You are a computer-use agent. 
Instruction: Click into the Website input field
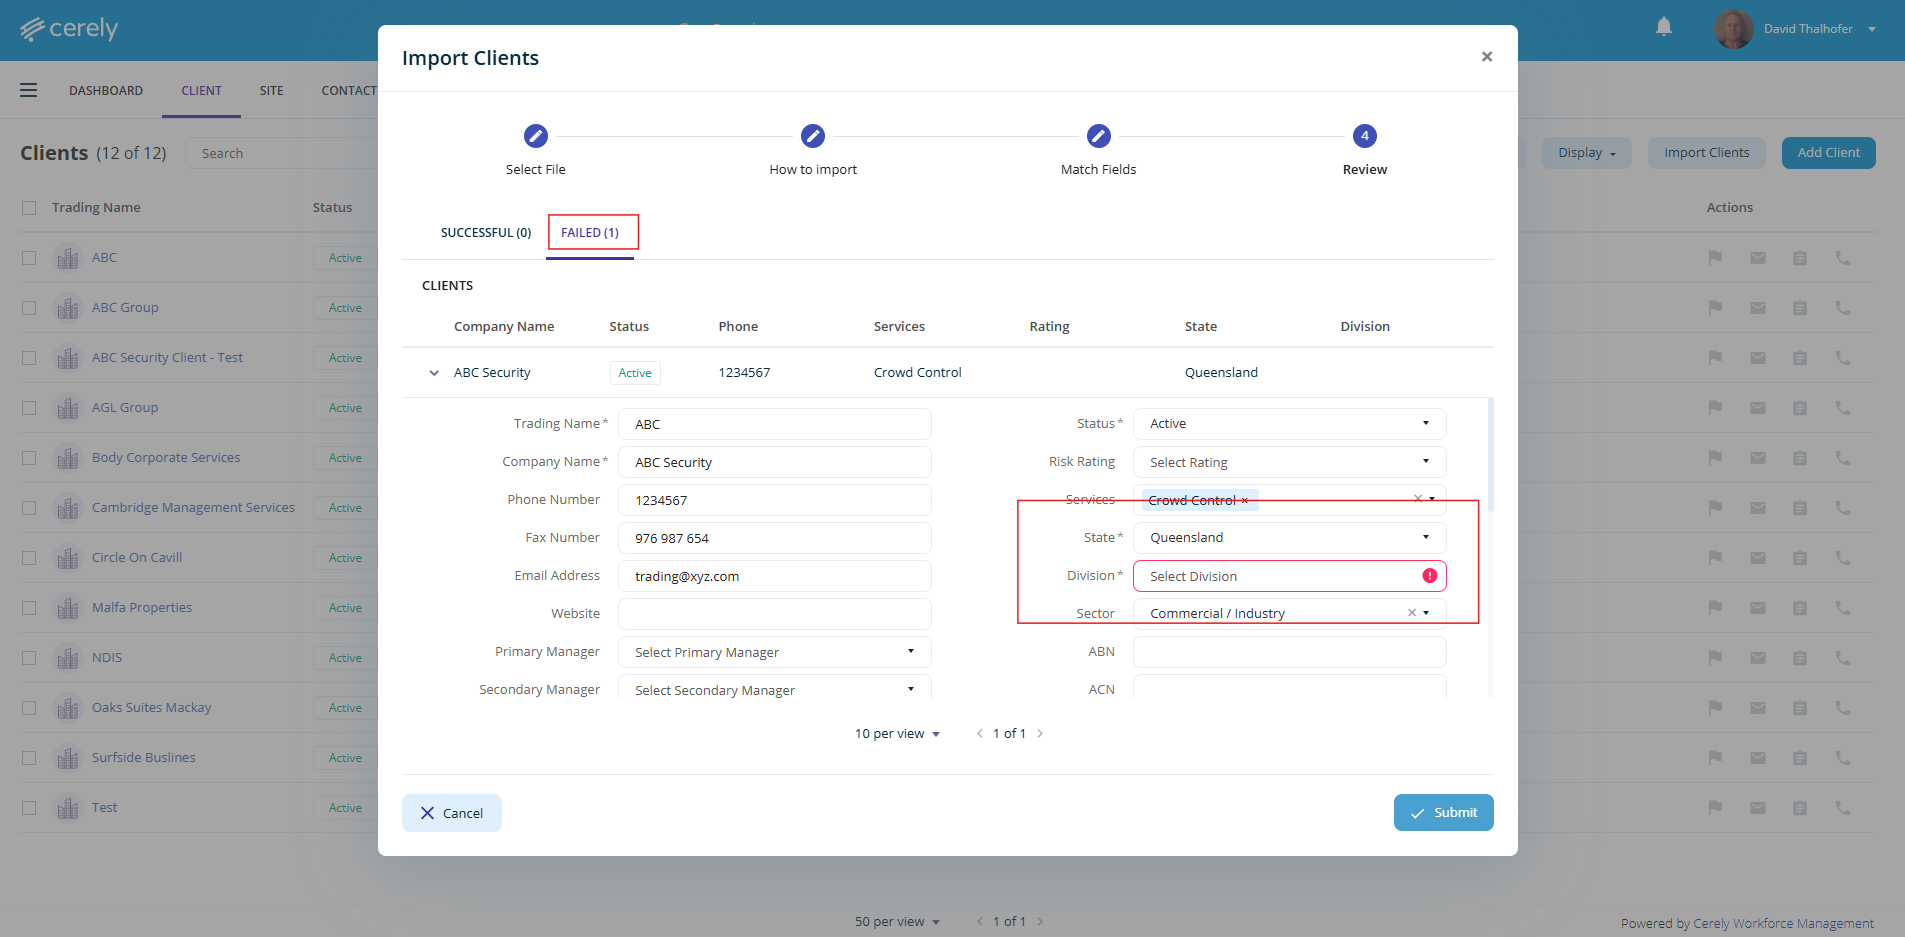click(x=774, y=614)
